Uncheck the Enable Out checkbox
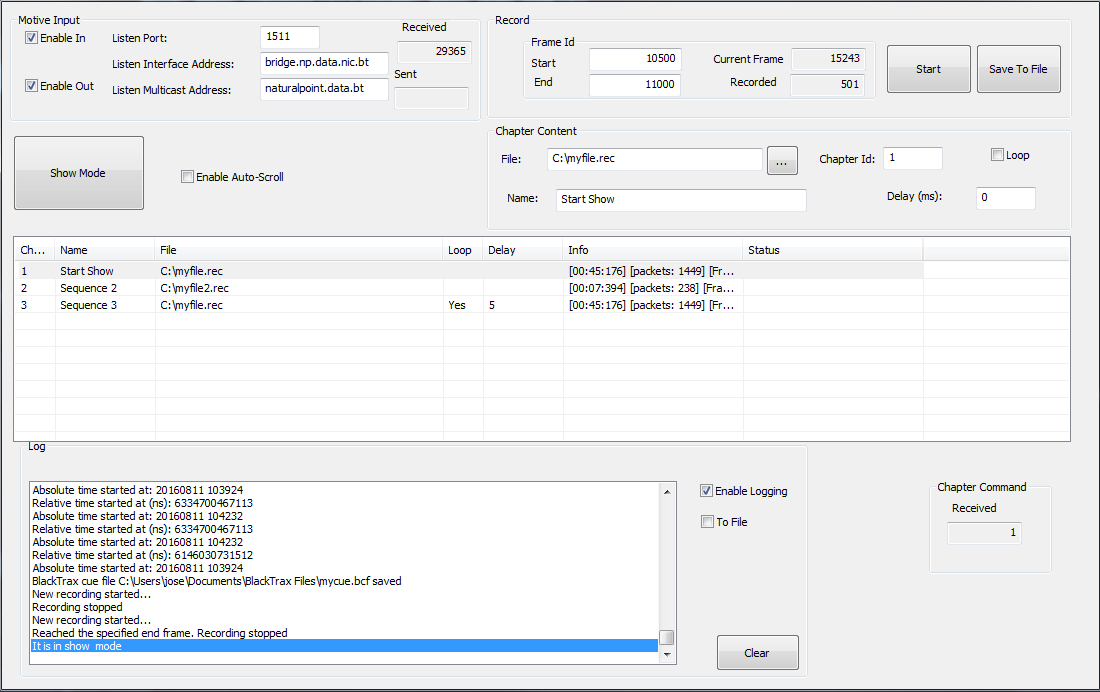 pyautogui.click(x=32, y=86)
